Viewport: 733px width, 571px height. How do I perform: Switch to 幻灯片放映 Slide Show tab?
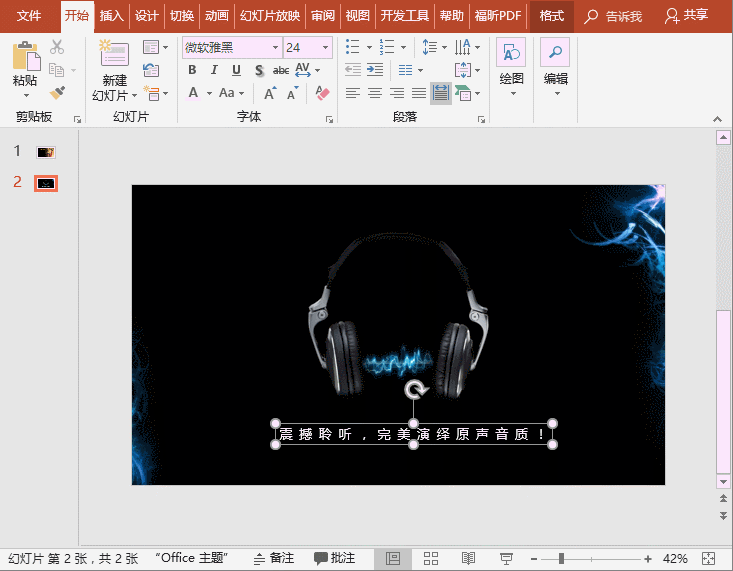(270, 16)
